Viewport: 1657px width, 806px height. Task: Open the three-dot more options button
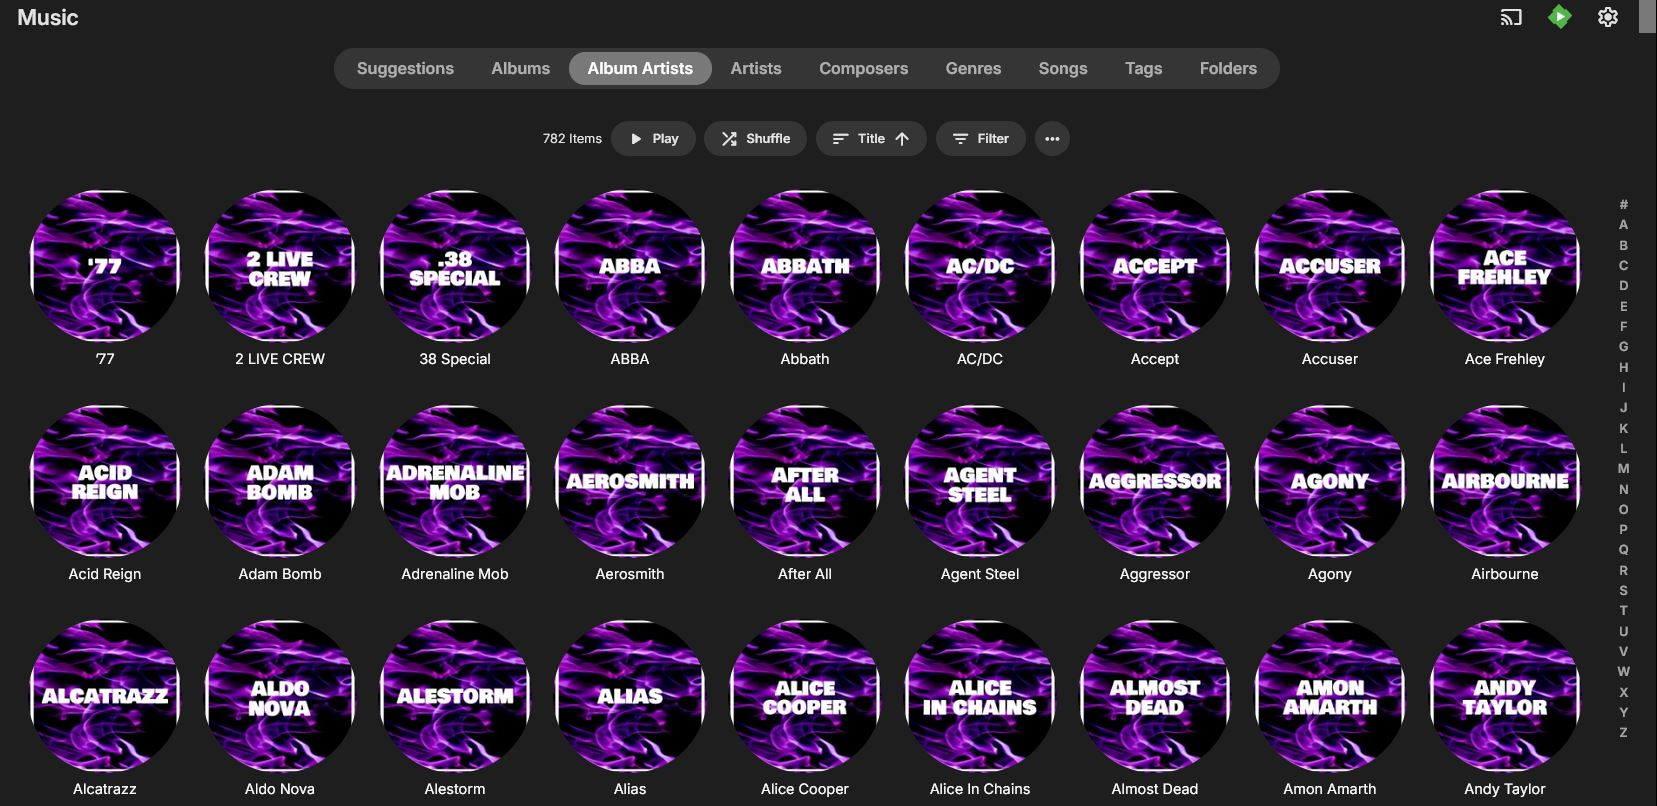coord(1052,139)
